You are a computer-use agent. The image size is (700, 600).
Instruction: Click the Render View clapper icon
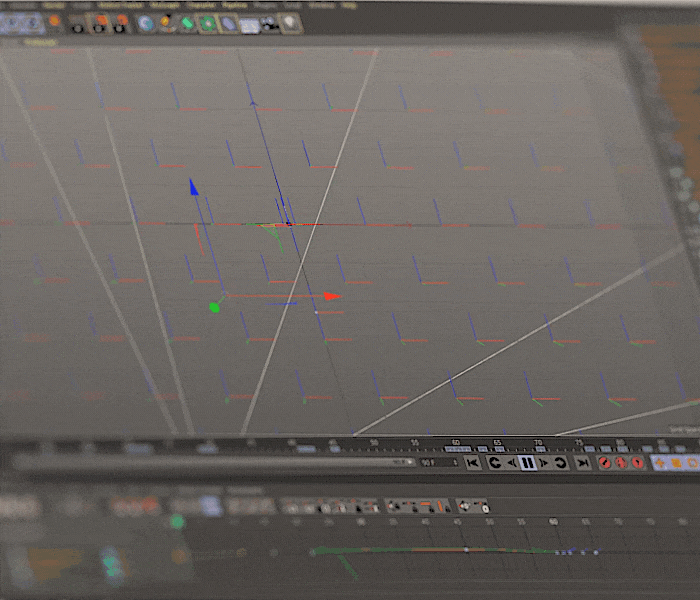pyautogui.click(x=78, y=25)
